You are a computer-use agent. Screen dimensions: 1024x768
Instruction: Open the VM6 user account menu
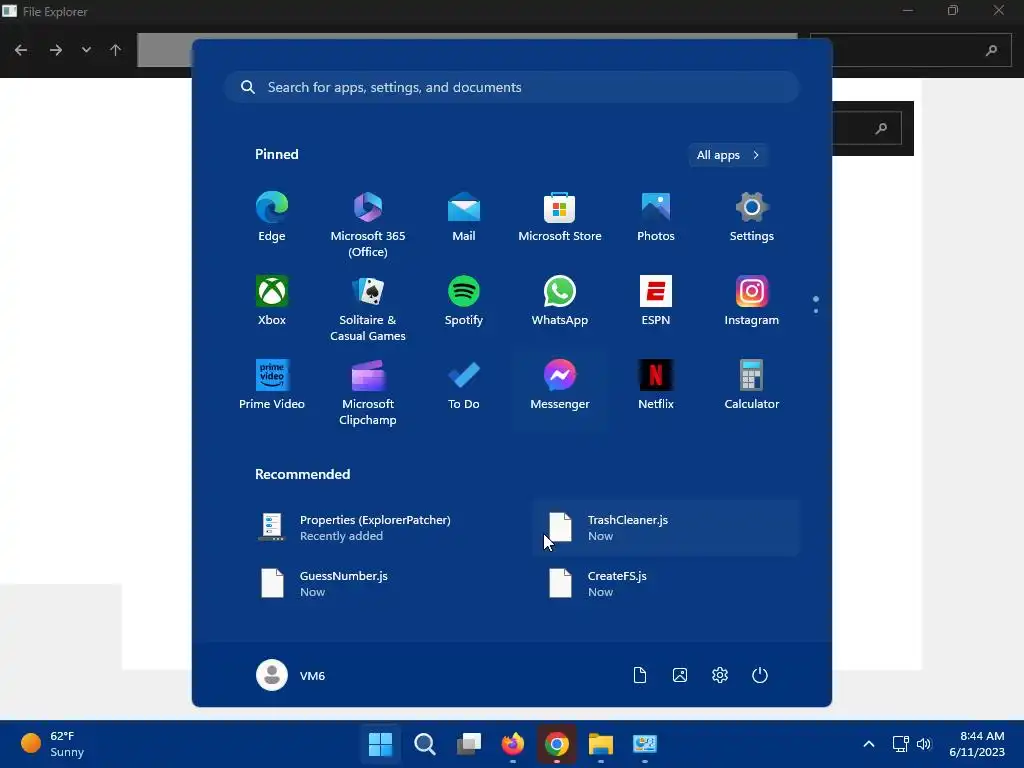point(291,675)
